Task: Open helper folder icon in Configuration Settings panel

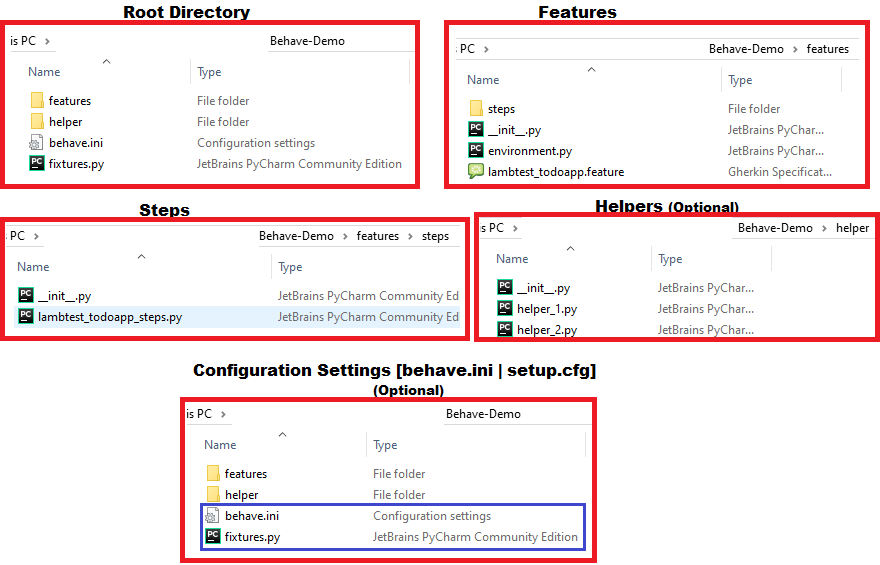Action: pyautogui.click(x=213, y=494)
